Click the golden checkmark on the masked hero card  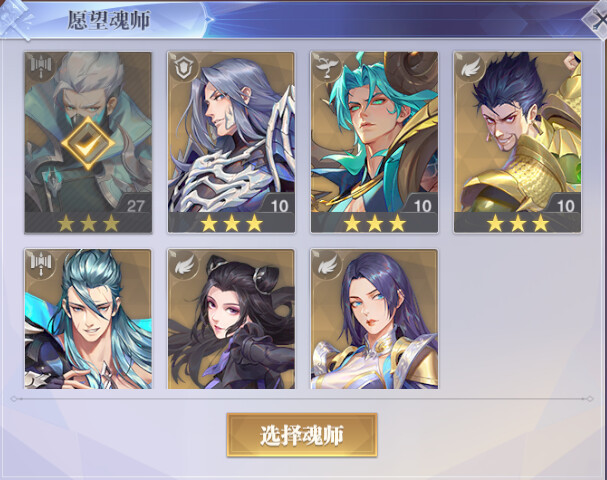(x=88, y=144)
